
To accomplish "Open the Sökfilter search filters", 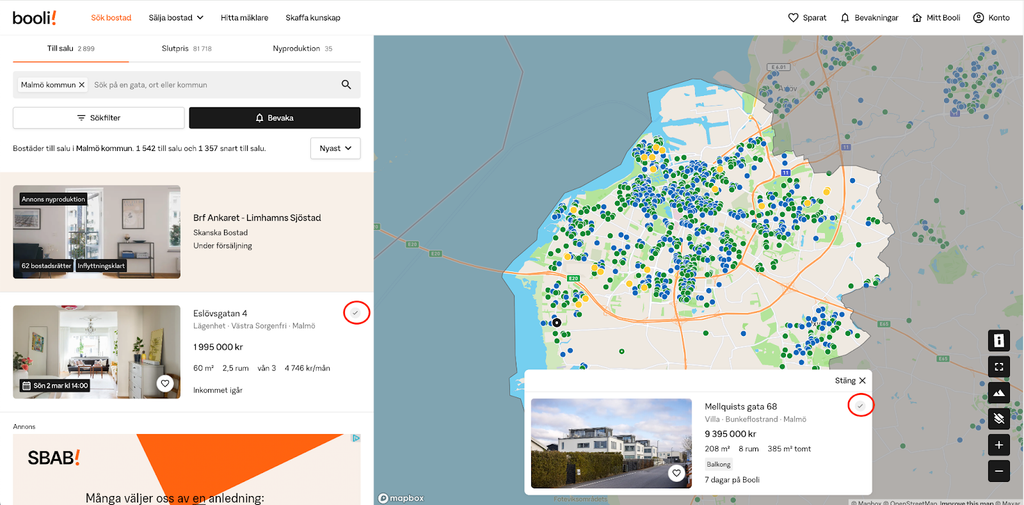I will [x=99, y=118].
